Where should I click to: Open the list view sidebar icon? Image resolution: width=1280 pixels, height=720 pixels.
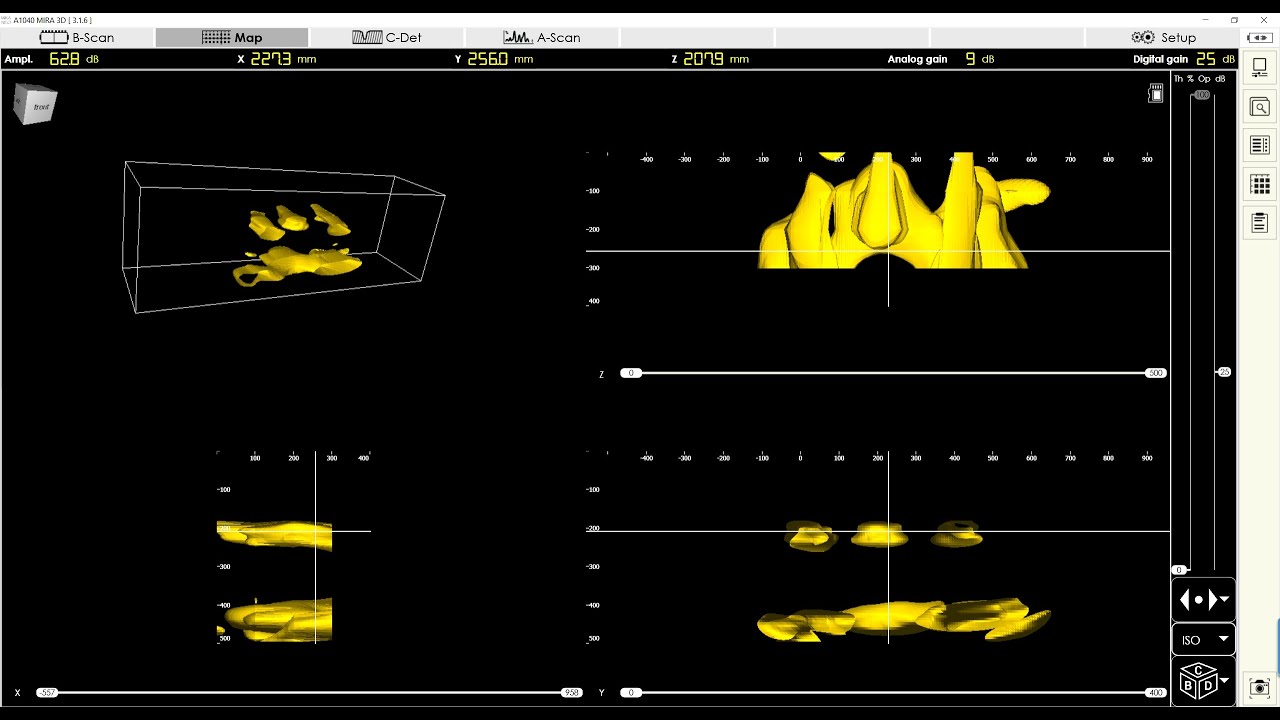[1260, 146]
